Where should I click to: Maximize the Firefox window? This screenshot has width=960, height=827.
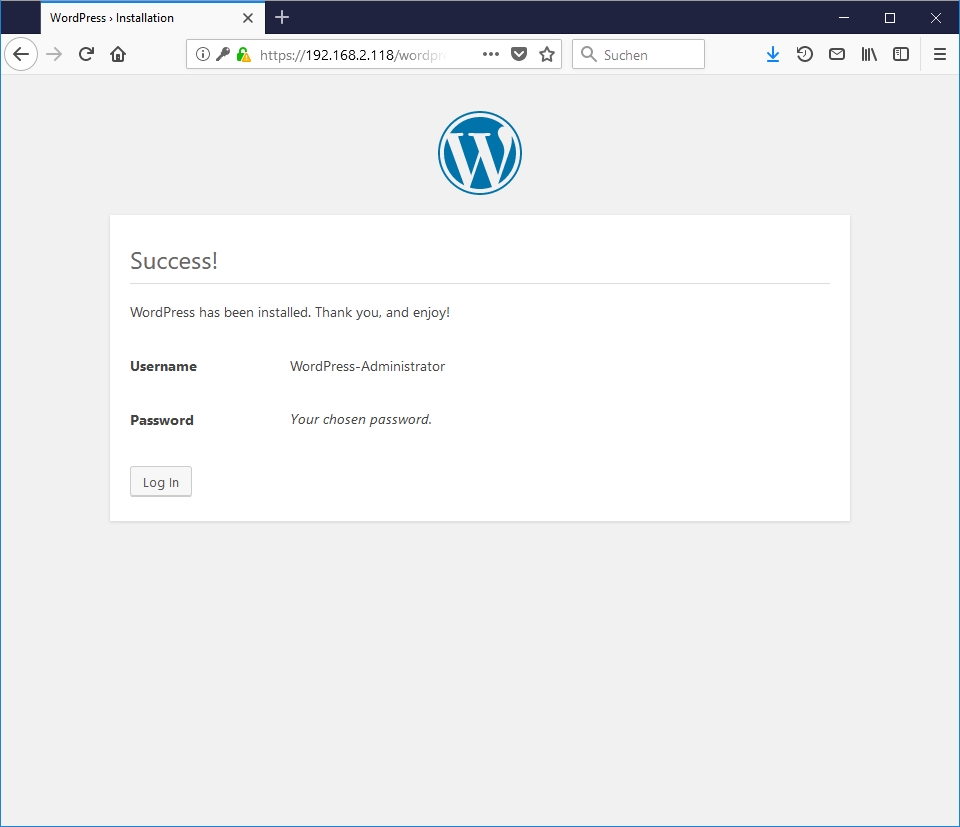click(x=890, y=18)
